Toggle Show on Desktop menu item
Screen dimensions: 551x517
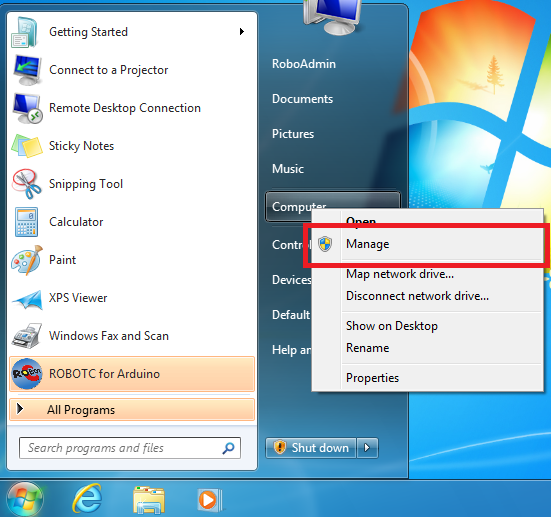pos(392,326)
